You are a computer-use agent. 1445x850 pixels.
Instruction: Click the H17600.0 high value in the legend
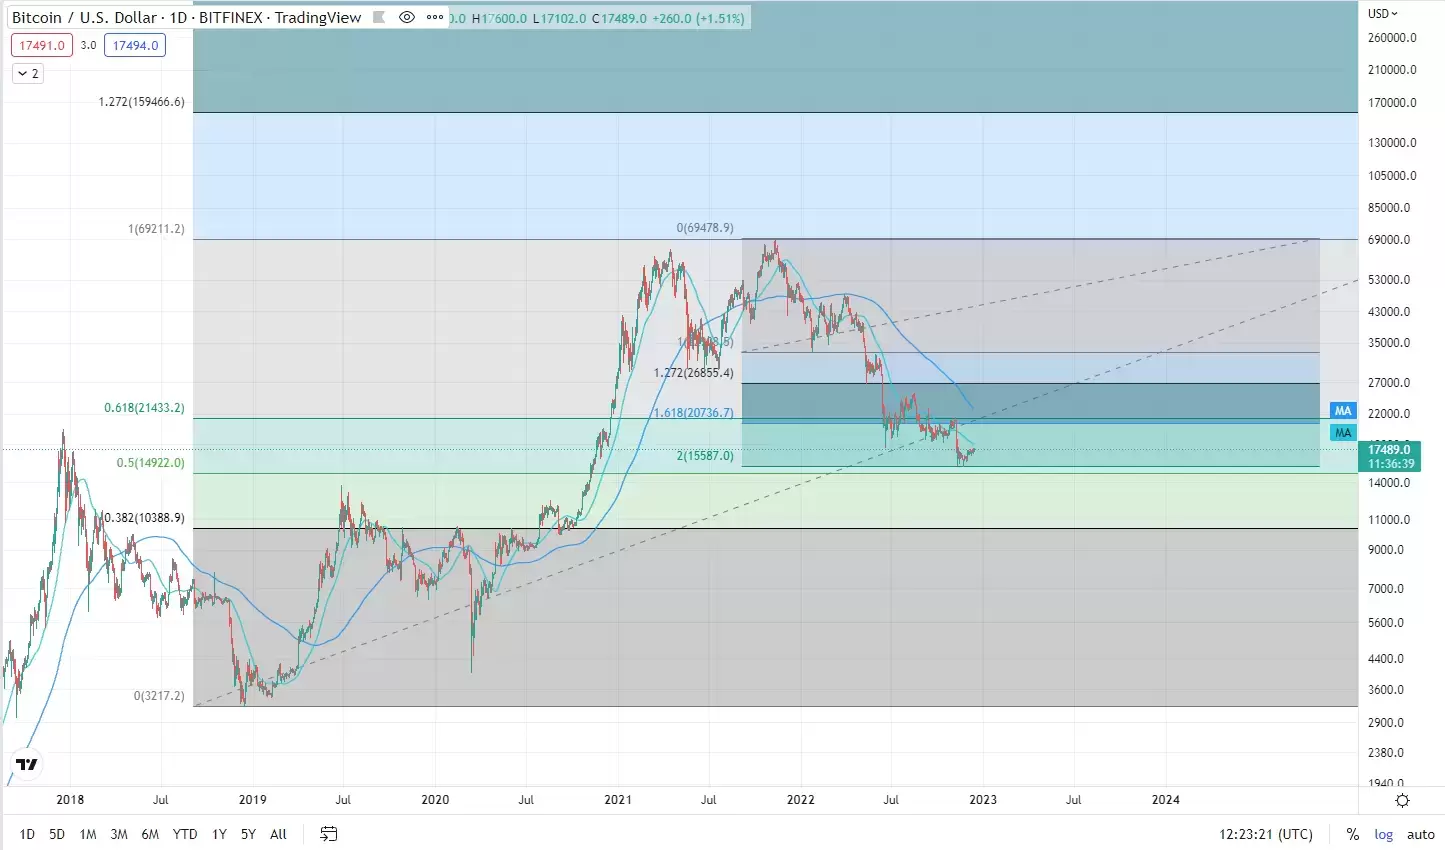tap(499, 18)
